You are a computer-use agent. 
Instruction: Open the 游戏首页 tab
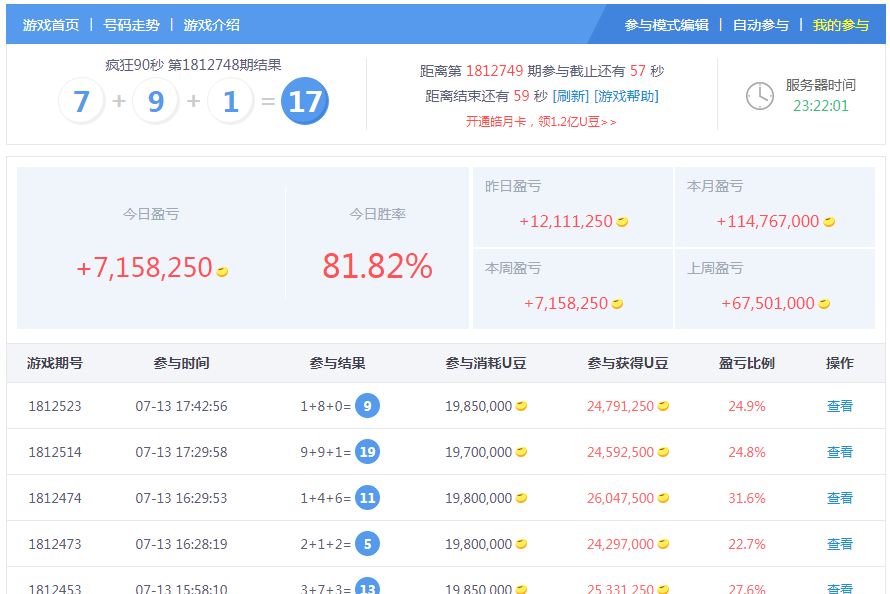coord(51,25)
